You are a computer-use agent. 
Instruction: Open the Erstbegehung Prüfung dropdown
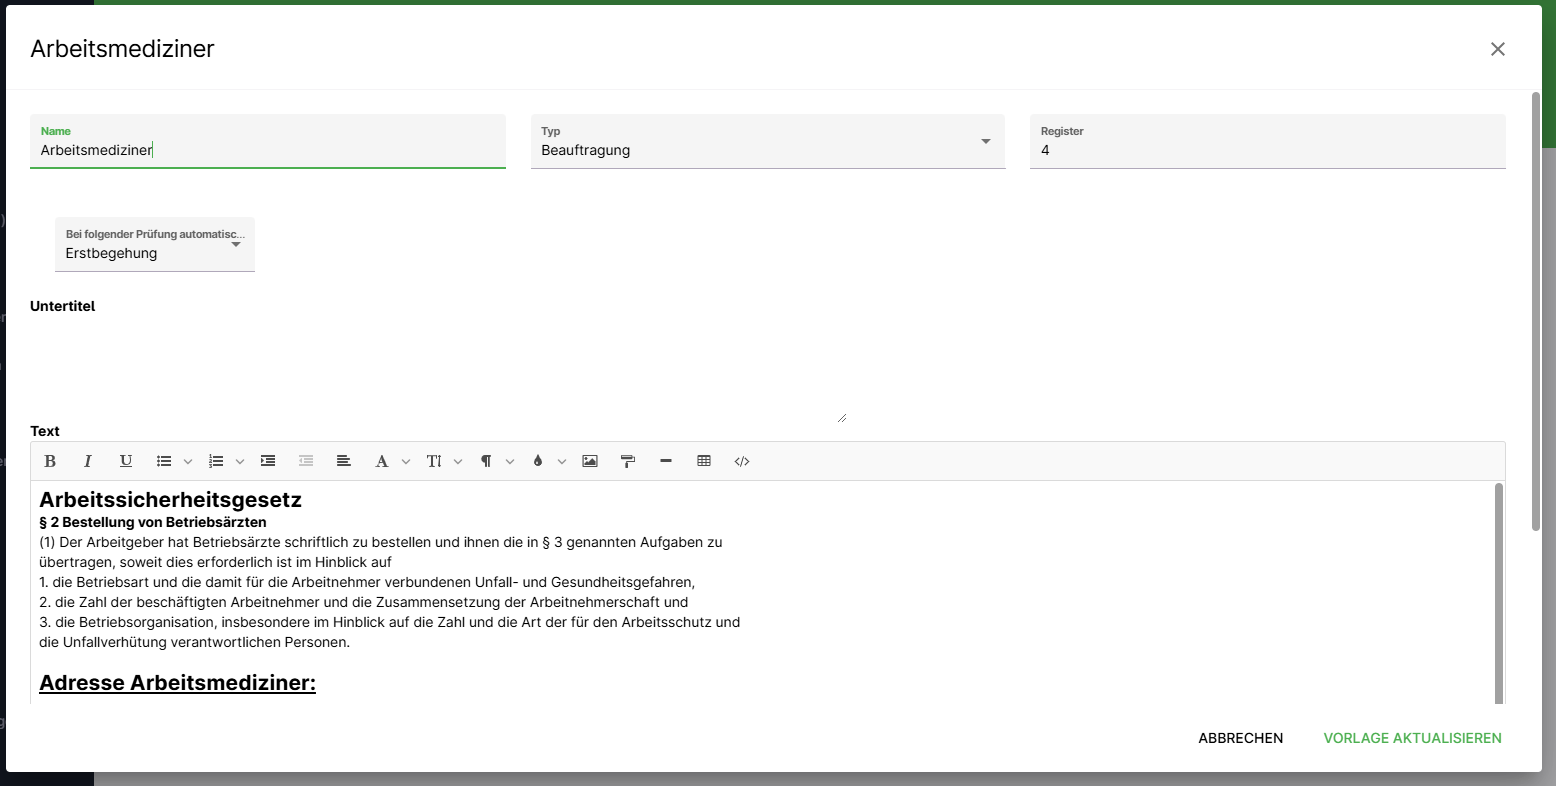coord(155,245)
